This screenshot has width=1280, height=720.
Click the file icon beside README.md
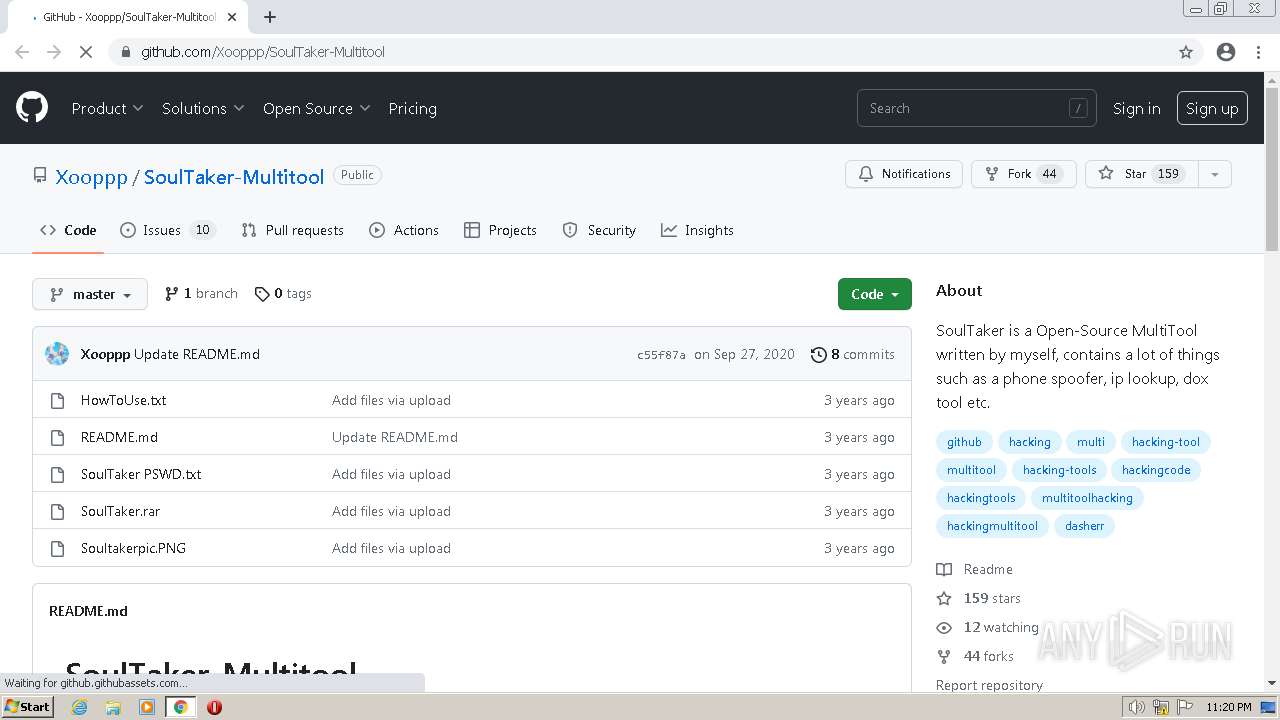coord(57,437)
